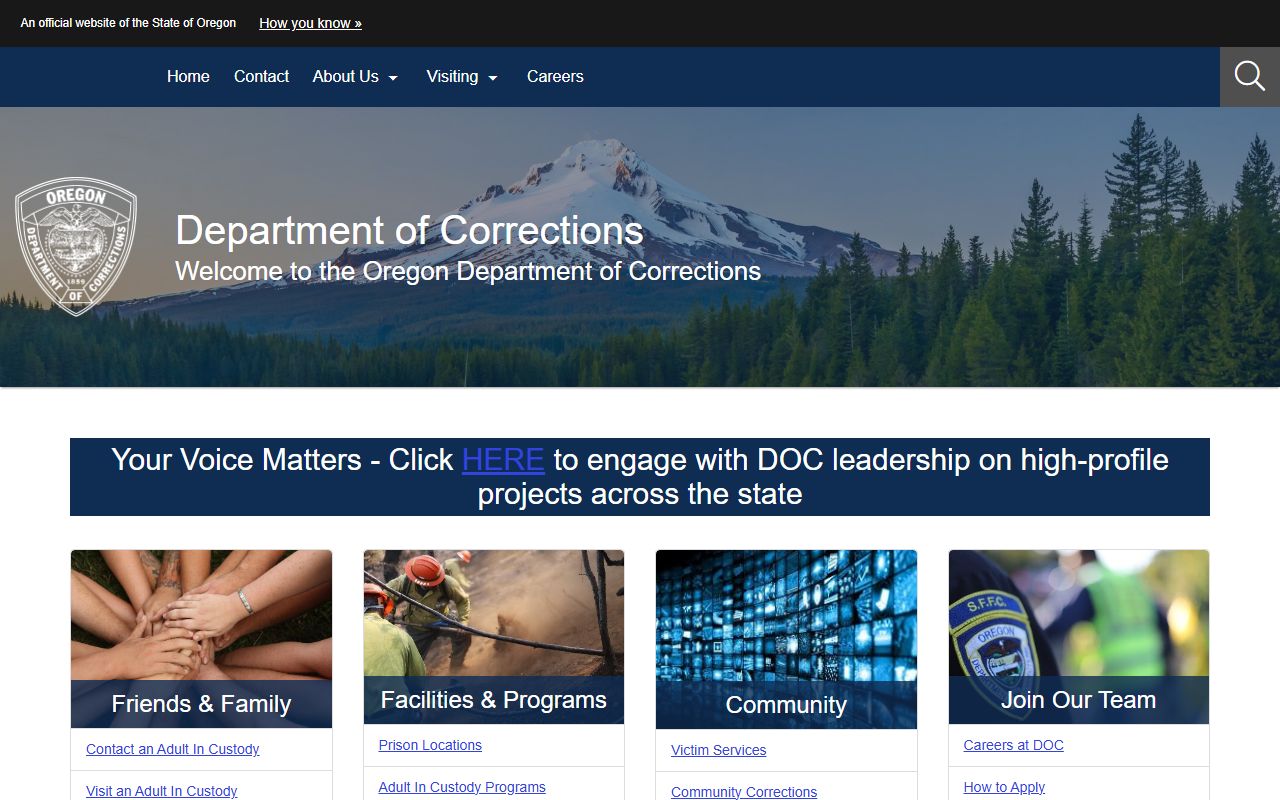Expand the Visiting dropdown menu
This screenshot has height=800, width=1280.
click(462, 76)
